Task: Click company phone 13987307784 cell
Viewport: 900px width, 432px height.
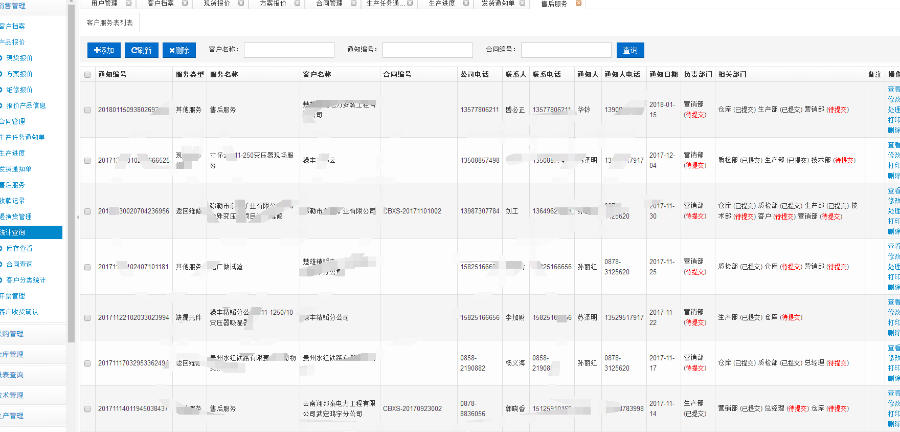Action: (x=480, y=211)
